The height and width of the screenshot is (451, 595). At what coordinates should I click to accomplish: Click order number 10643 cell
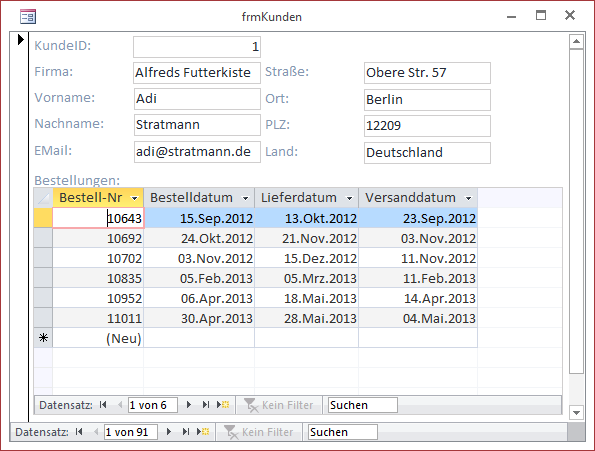[x=98, y=218]
